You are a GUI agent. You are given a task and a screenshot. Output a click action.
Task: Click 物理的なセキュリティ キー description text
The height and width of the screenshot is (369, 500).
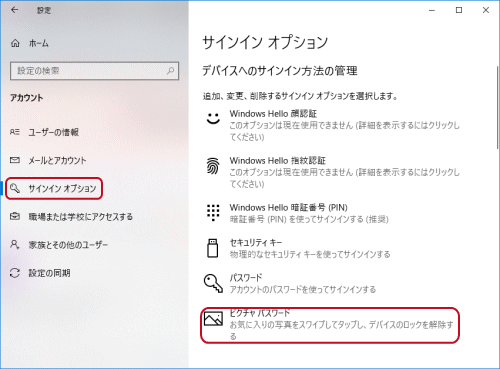(x=310, y=254)
